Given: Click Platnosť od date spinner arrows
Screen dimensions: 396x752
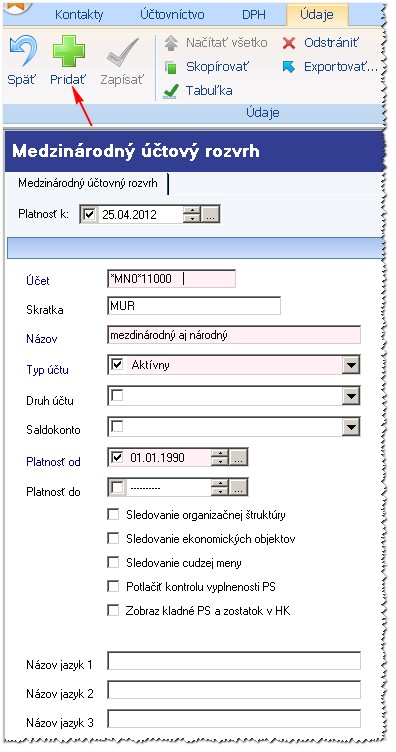Looking at the screenshot, I should click(x=220, y=458).
